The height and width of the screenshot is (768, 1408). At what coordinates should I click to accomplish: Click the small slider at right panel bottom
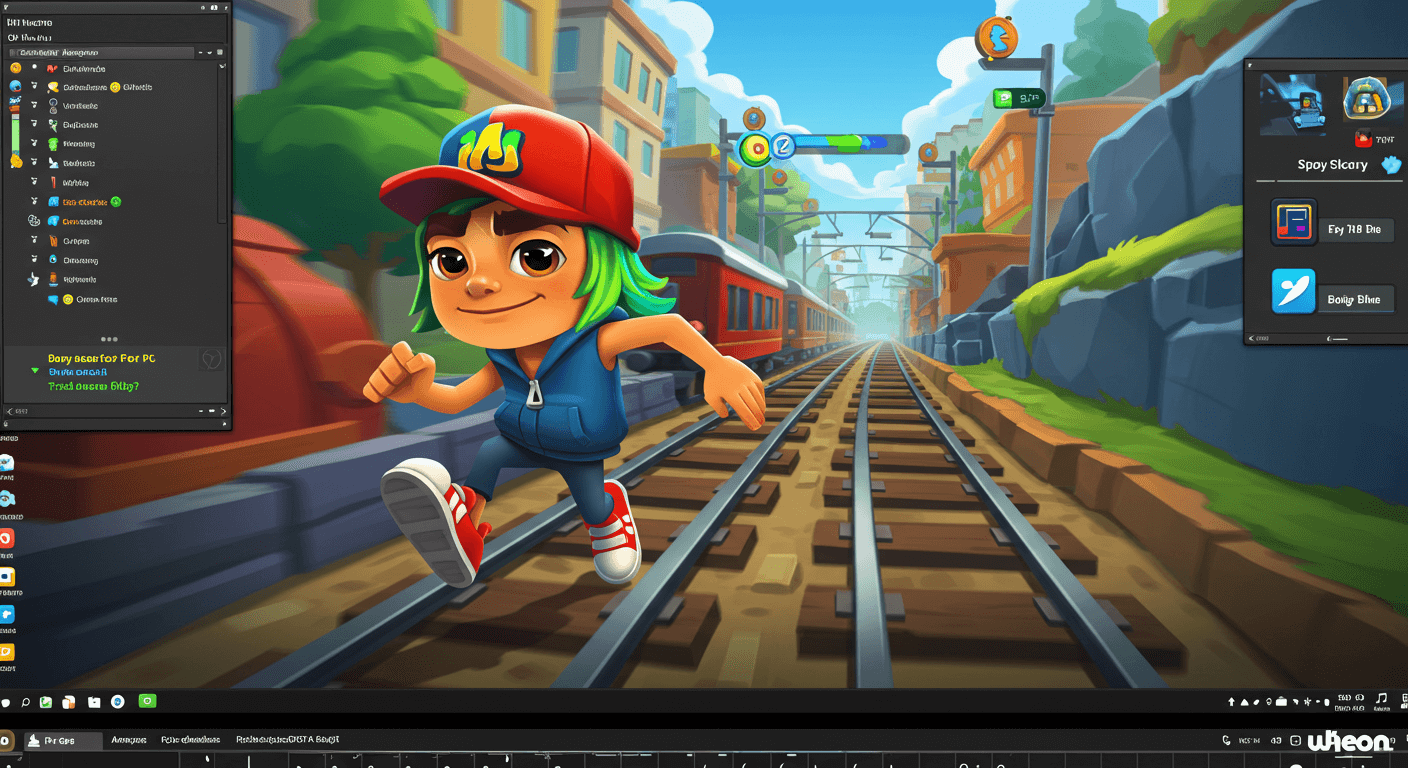tap(1336, 339)
